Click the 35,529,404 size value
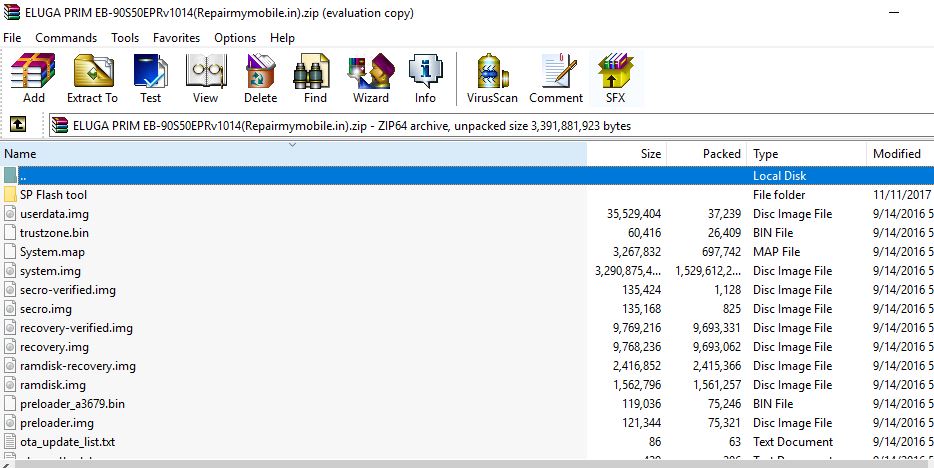The width and height of the screenshot is (934, 468). click(x=634, y=214)
